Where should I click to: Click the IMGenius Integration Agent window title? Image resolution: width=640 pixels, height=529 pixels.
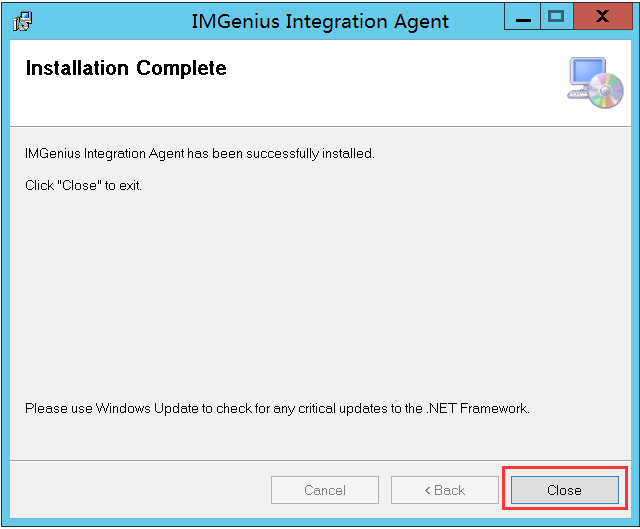click(320, 20)
